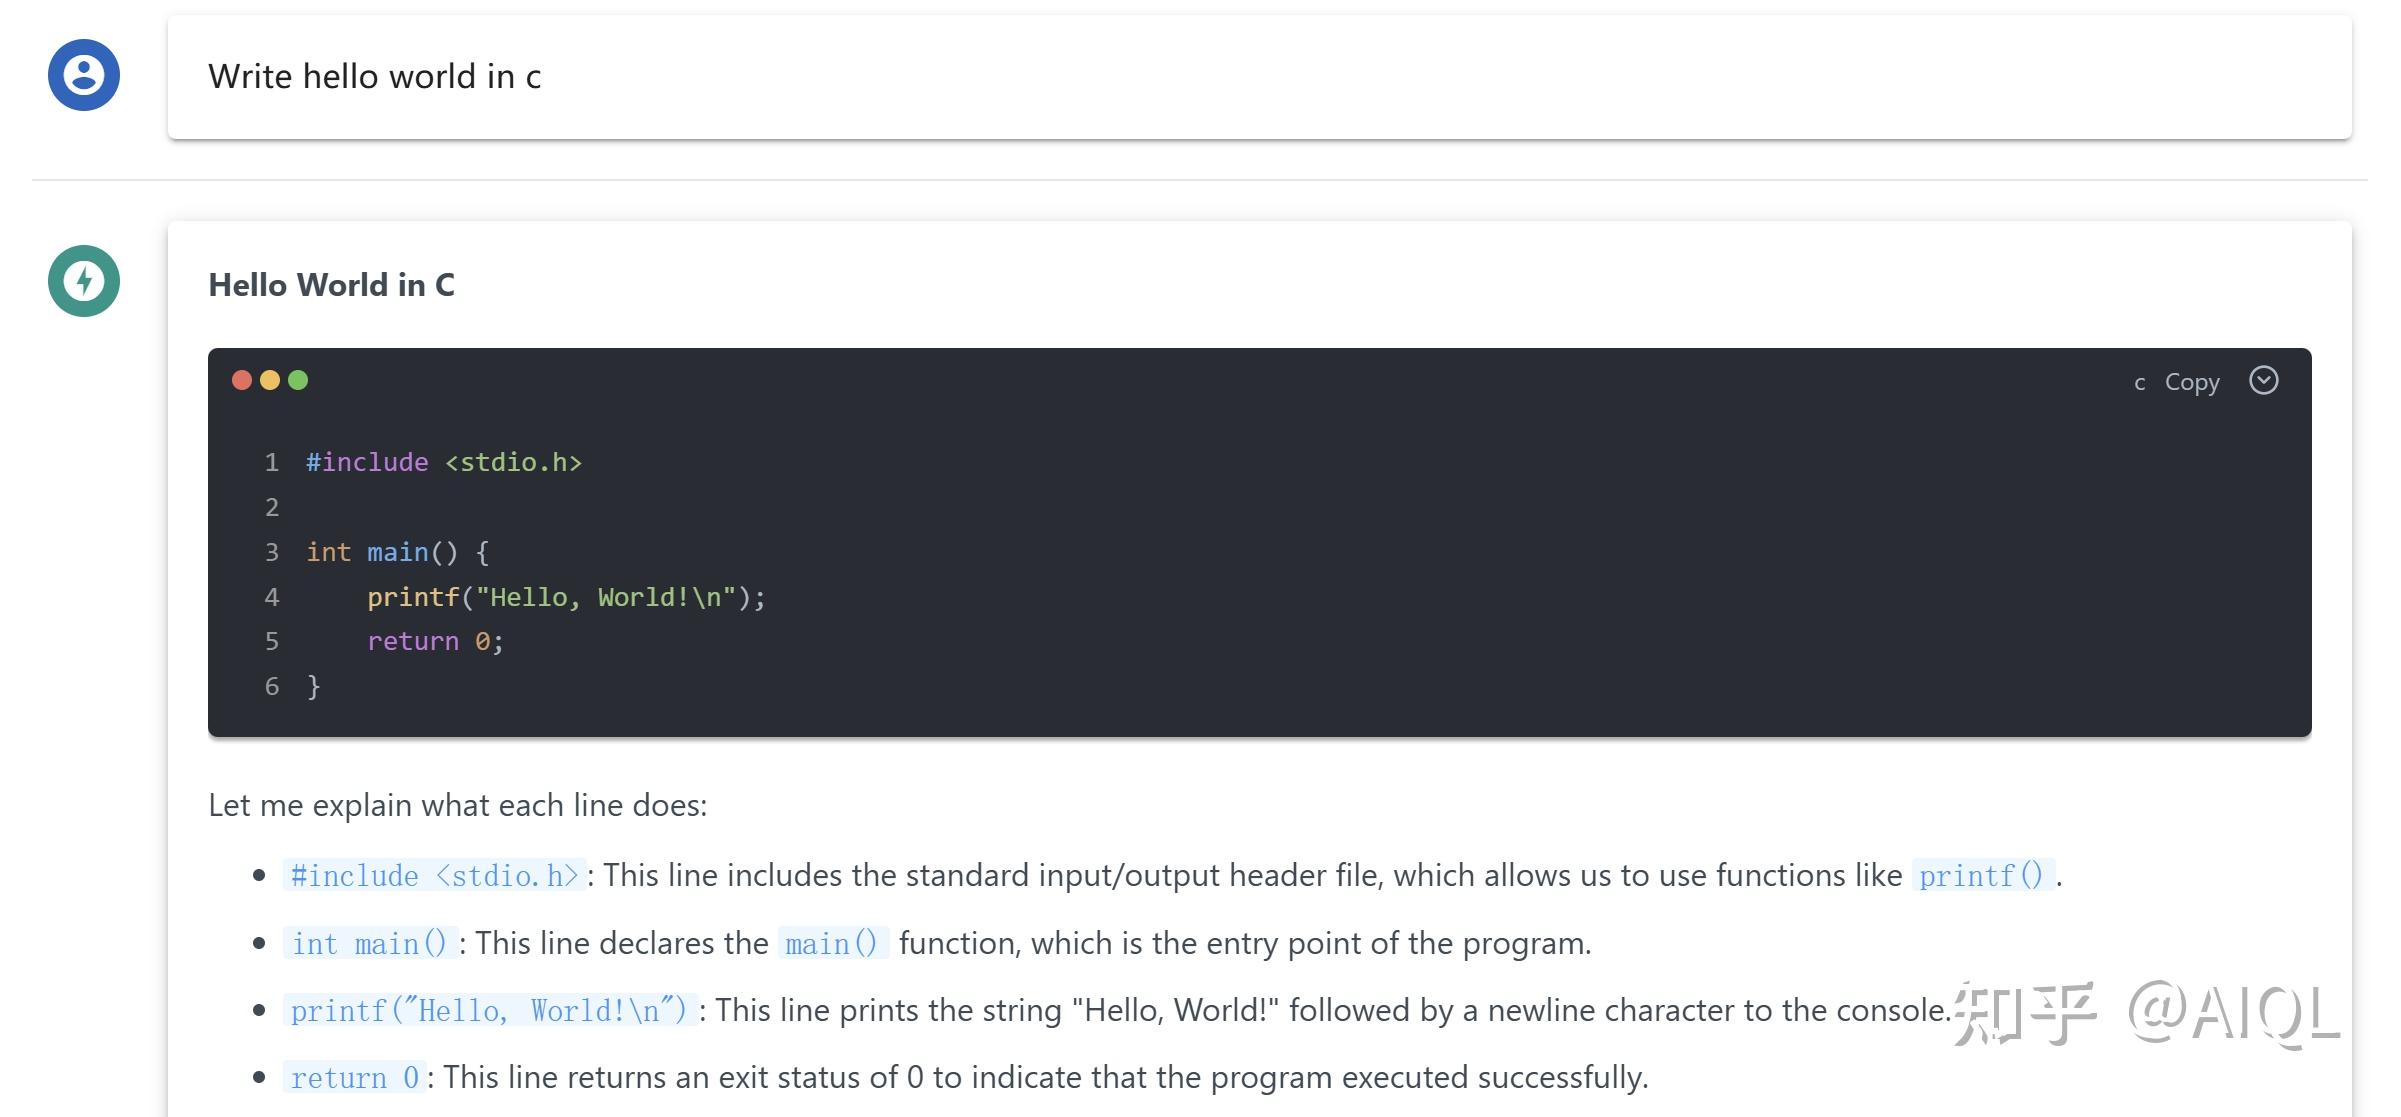Click the blue user avatar icon

tap(84, 75)
